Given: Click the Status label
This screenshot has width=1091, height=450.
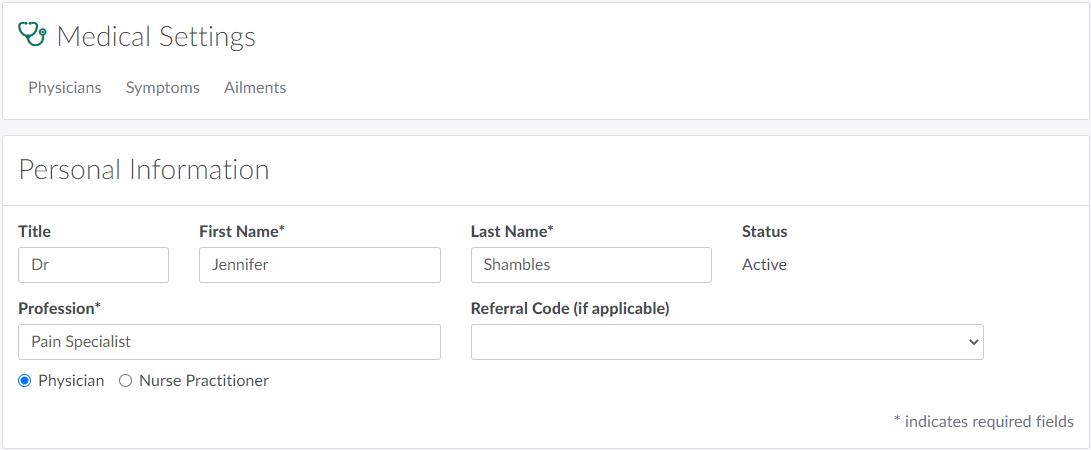Looking at the screenshot, I should click(x=764, y=231).
